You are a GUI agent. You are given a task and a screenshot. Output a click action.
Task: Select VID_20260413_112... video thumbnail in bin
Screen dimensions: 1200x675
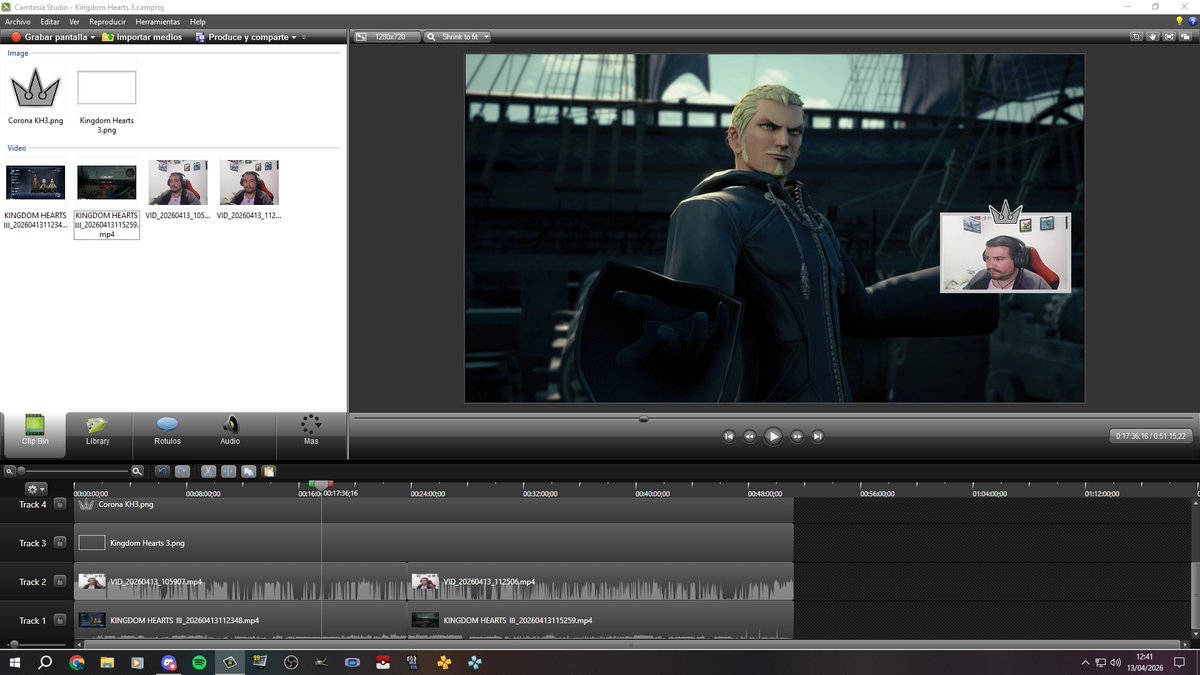coord(249,183)
